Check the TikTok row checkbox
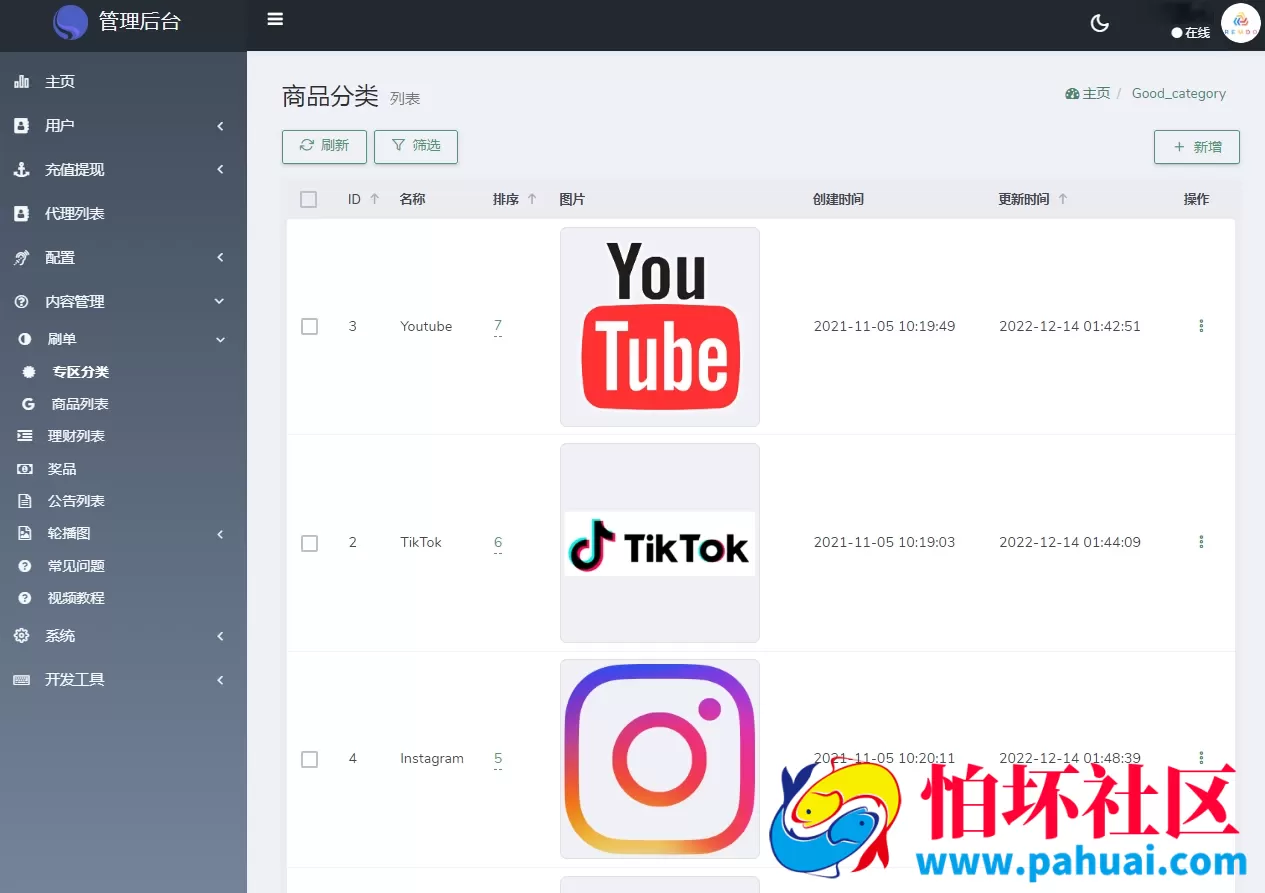1265x893 pixels. pos(309,543)
